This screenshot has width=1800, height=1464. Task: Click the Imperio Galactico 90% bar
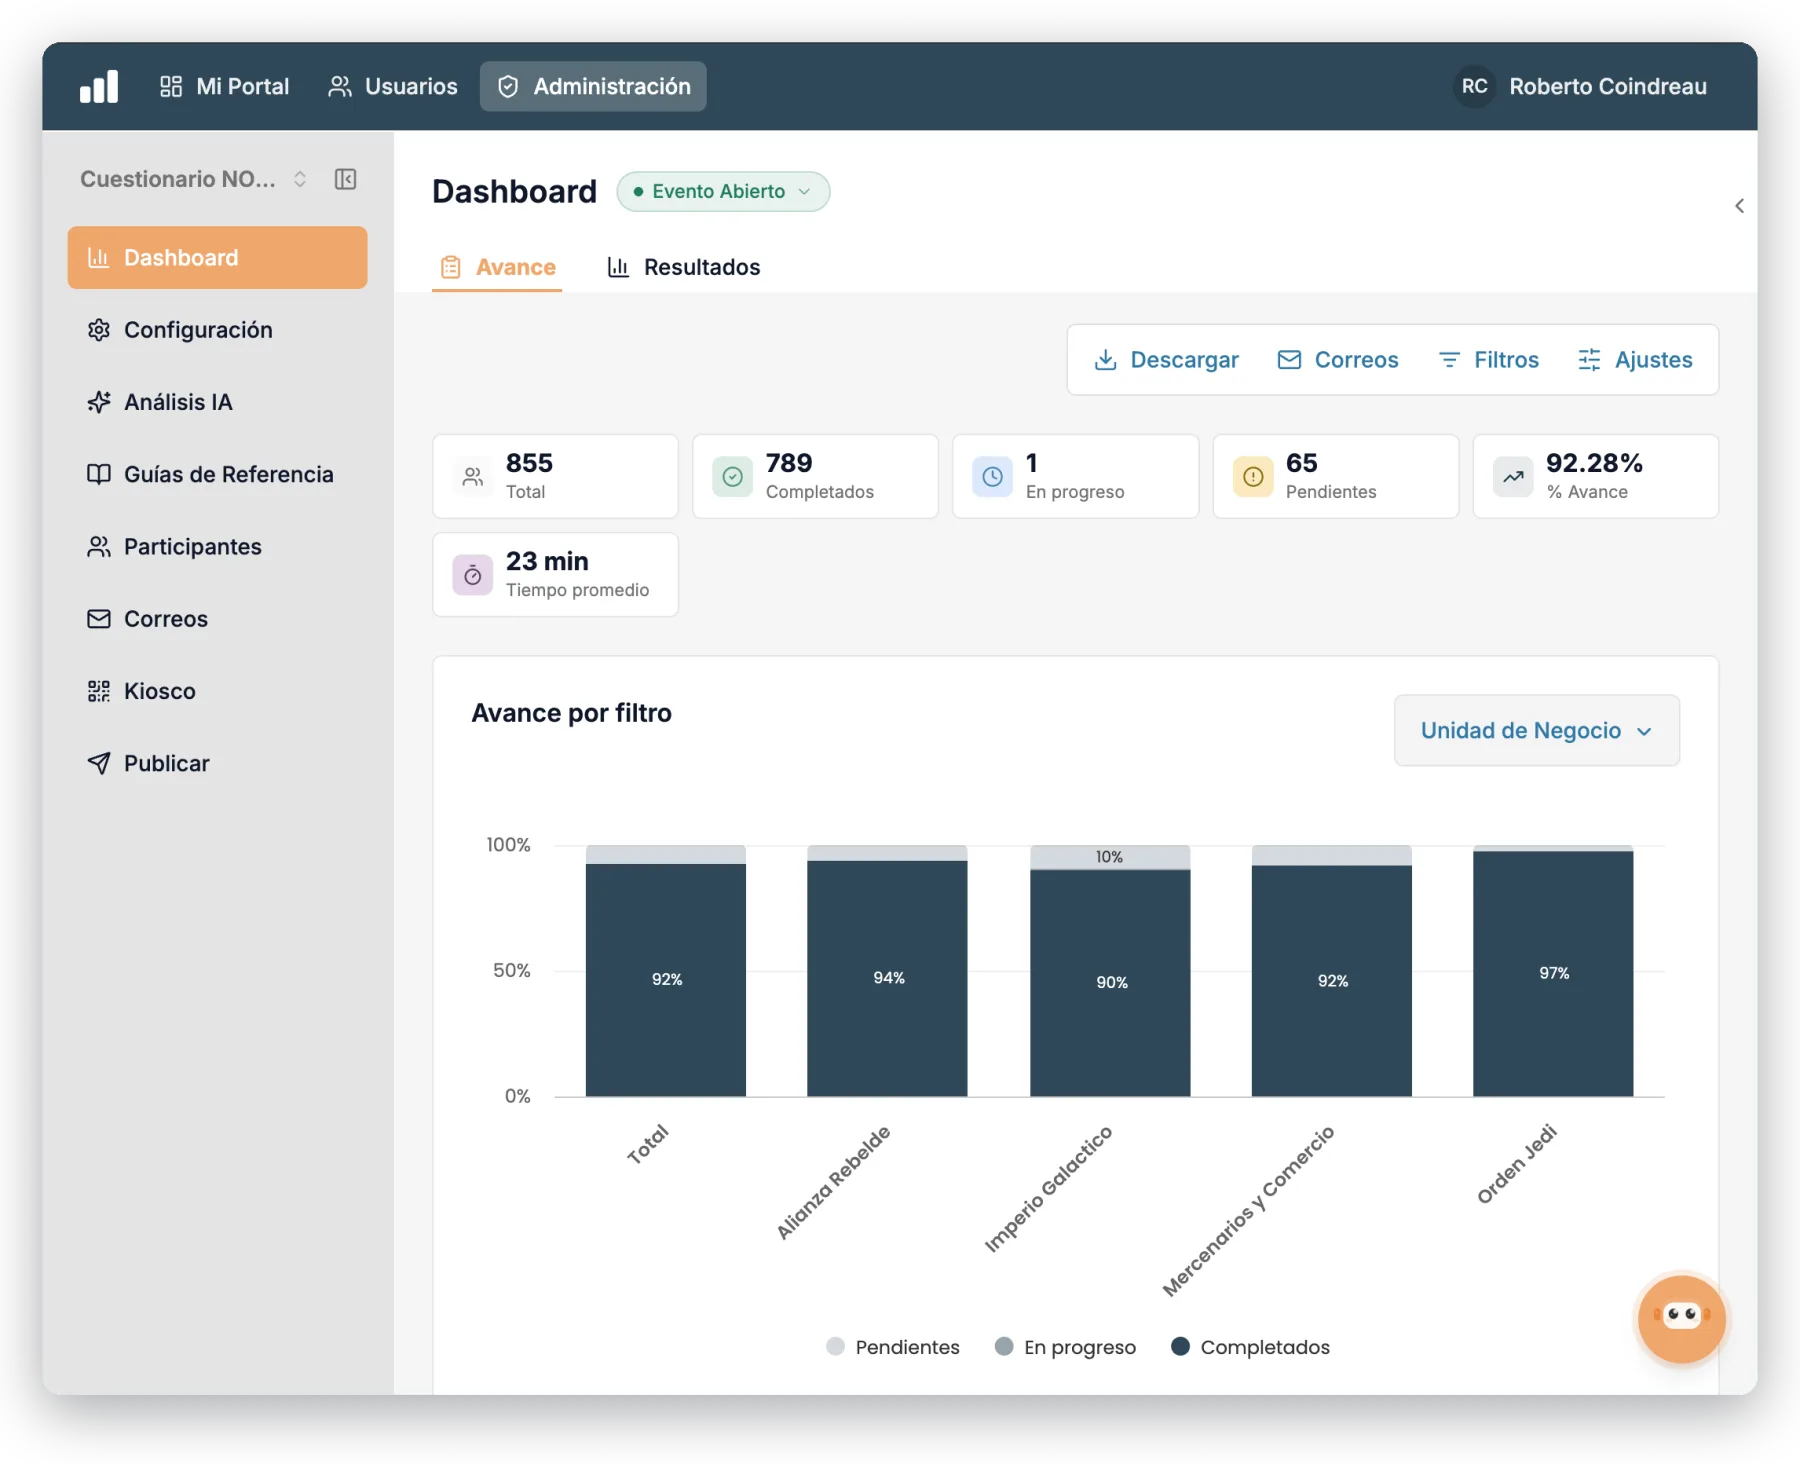(x=1110, y=983)
